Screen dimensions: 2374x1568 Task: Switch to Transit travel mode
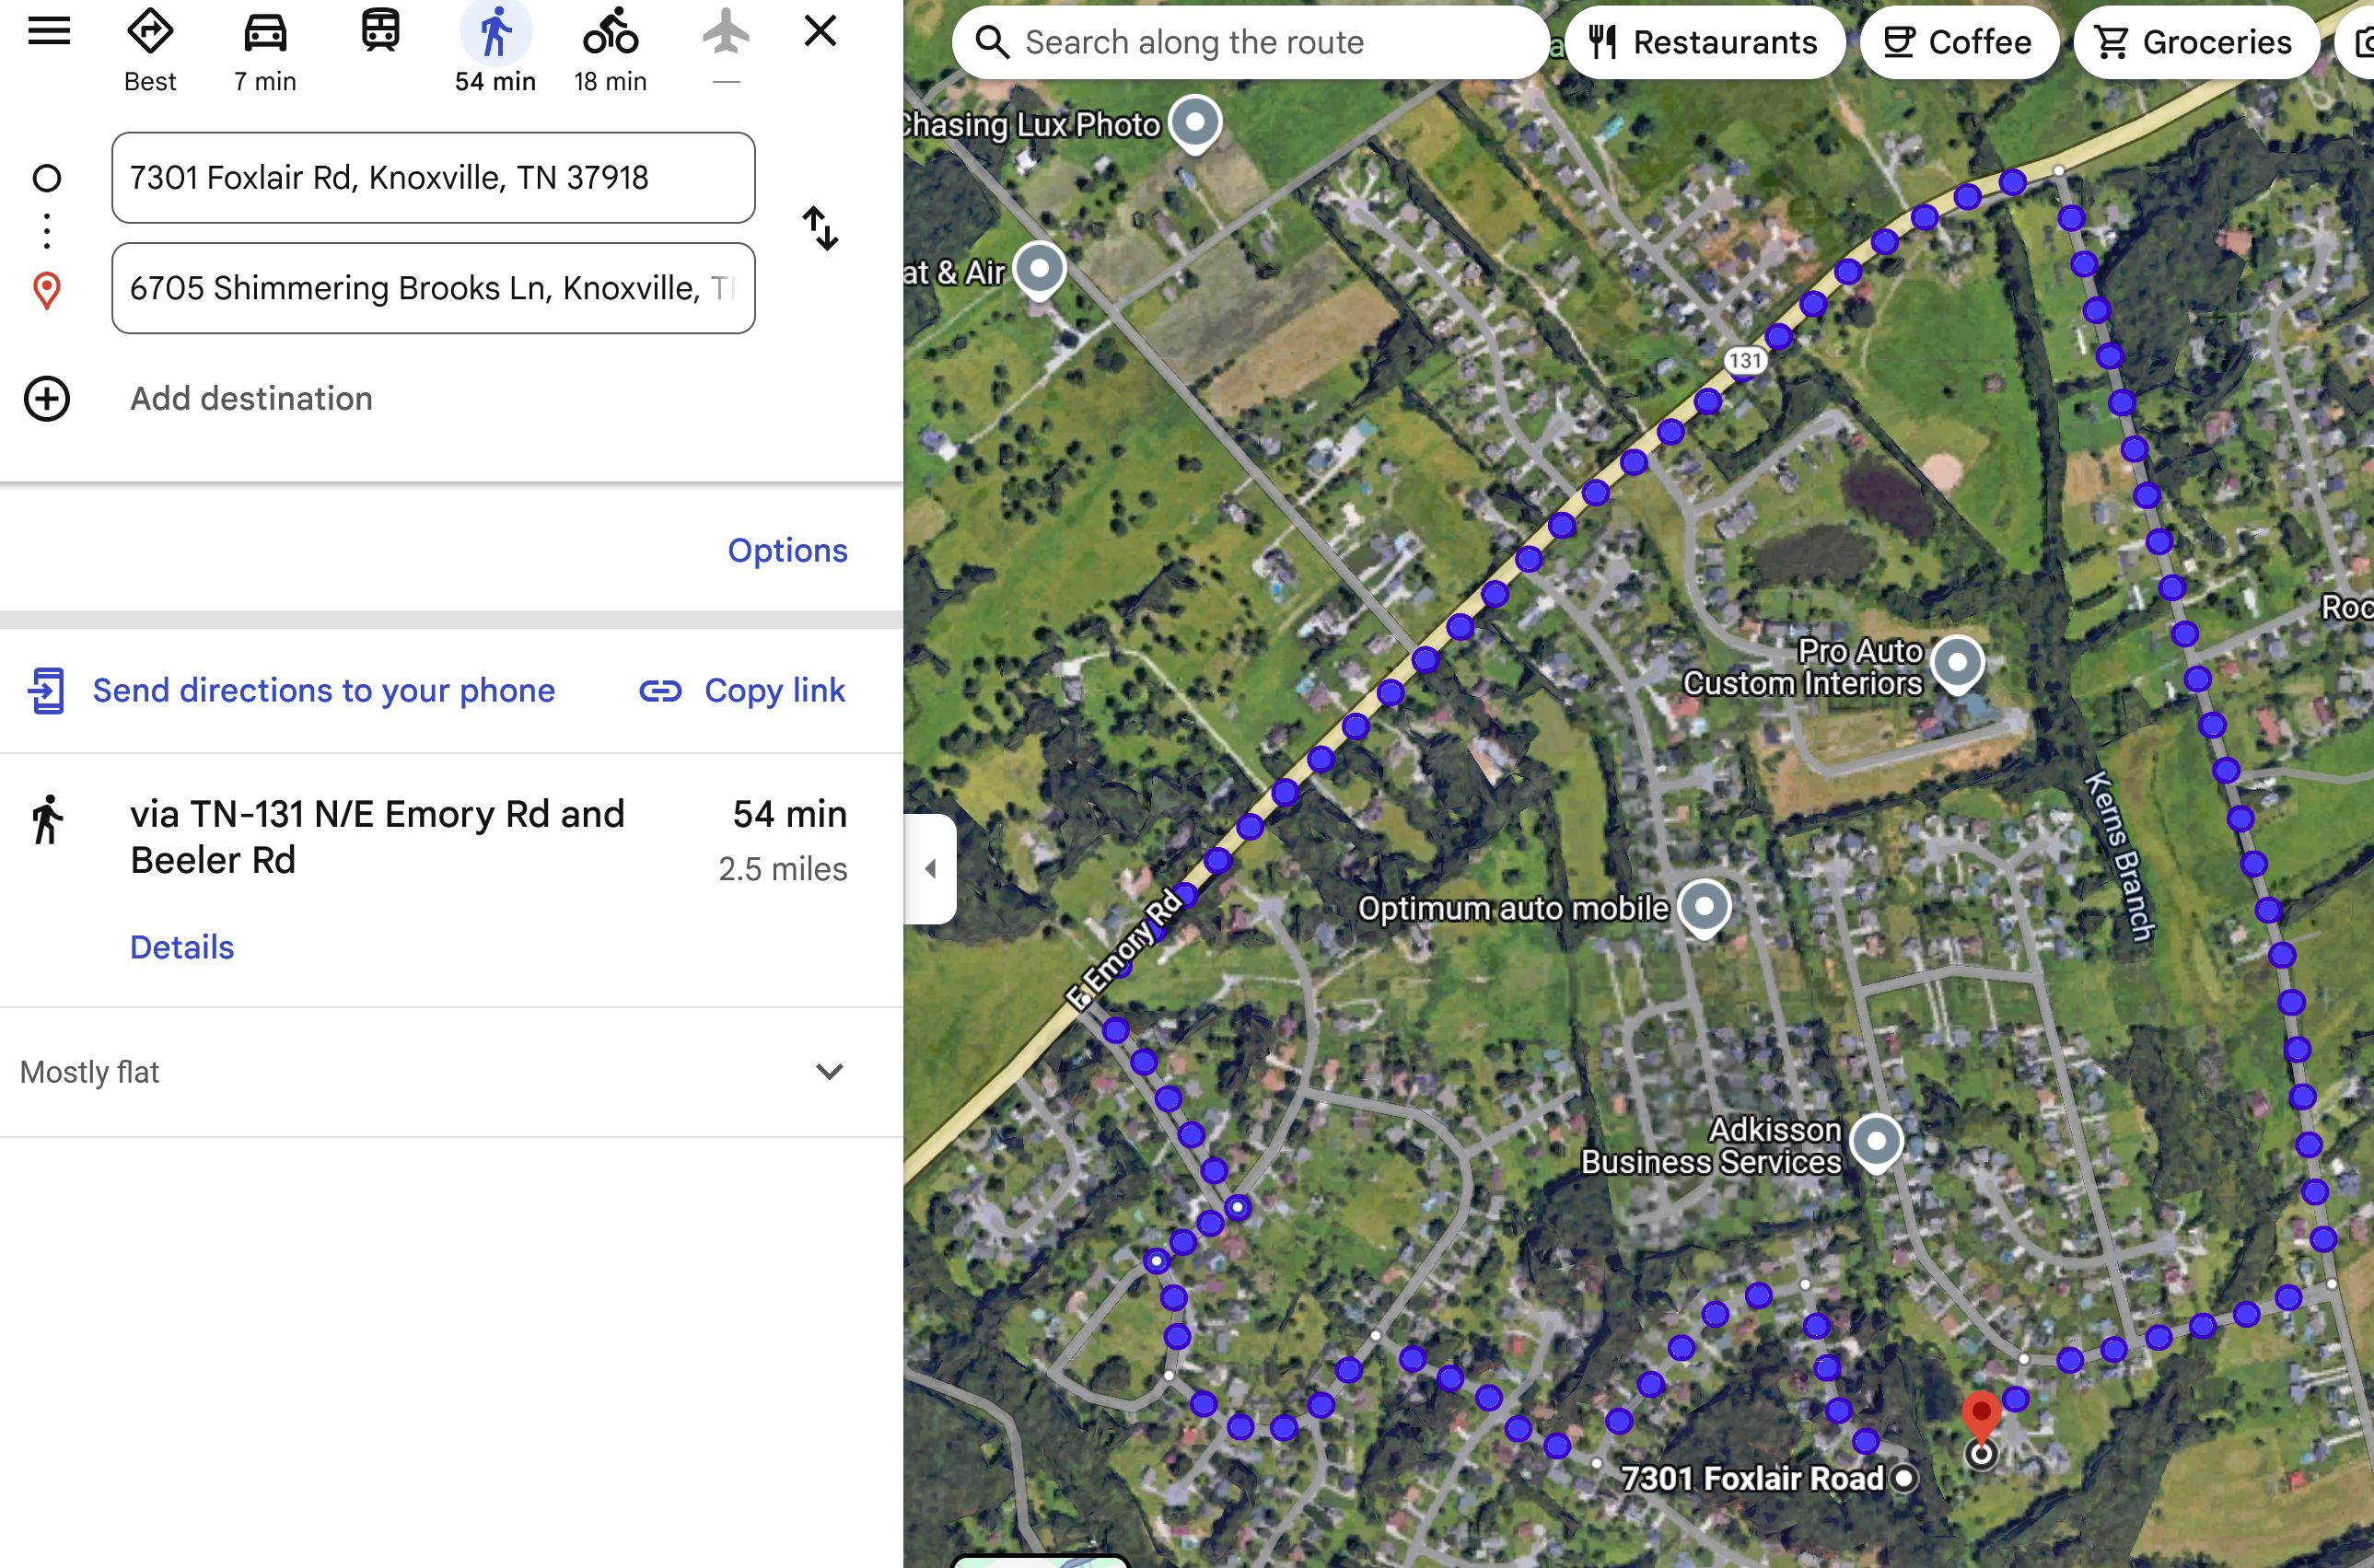point(381,32)
